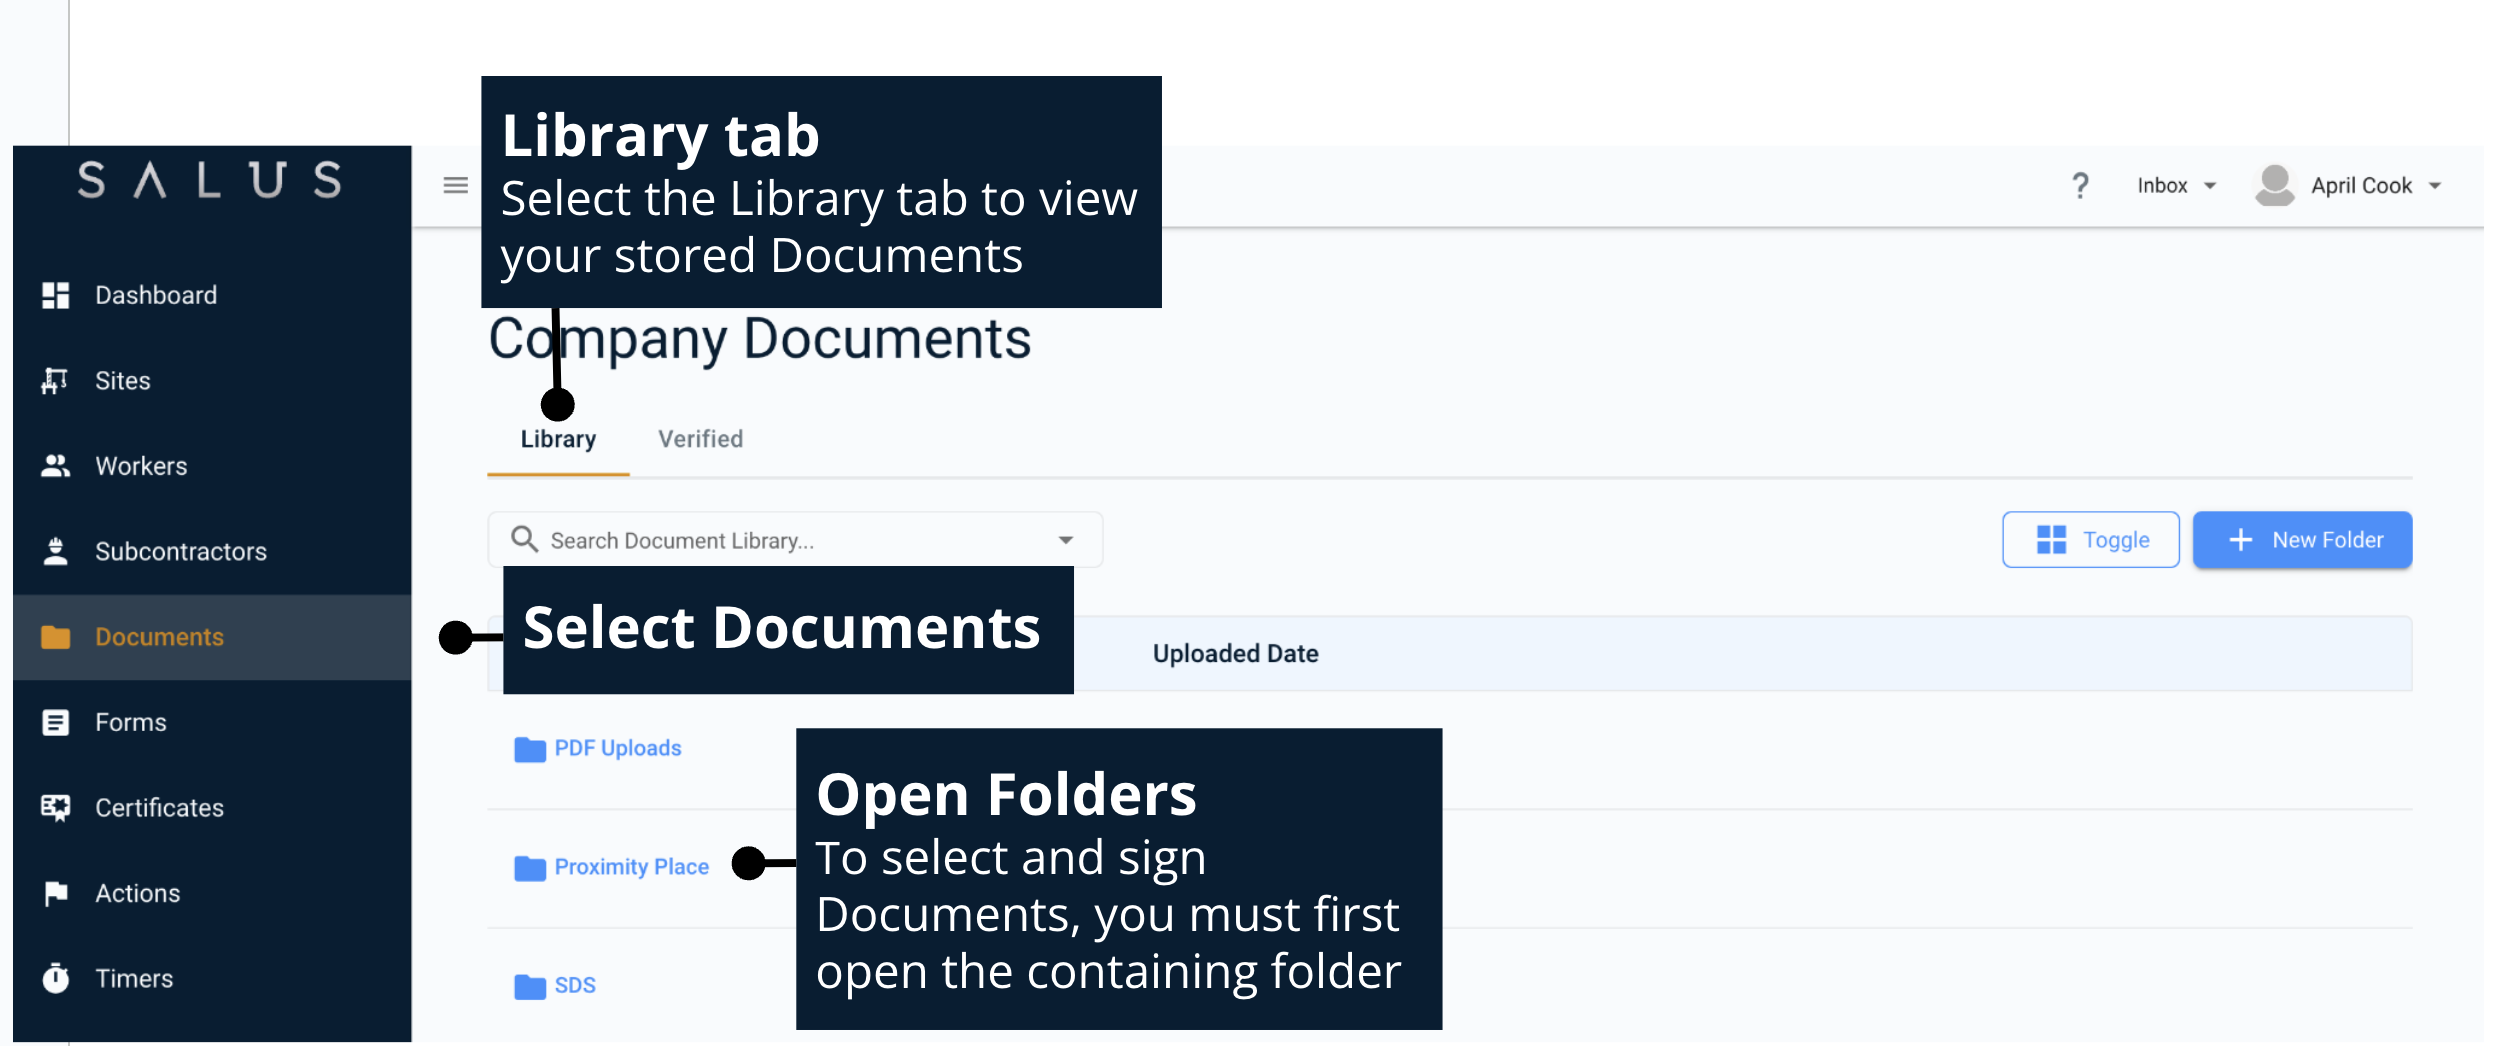Open the Timers section
The width and height of the screenshot is (2518, 1046).
[x=133, y=978]
